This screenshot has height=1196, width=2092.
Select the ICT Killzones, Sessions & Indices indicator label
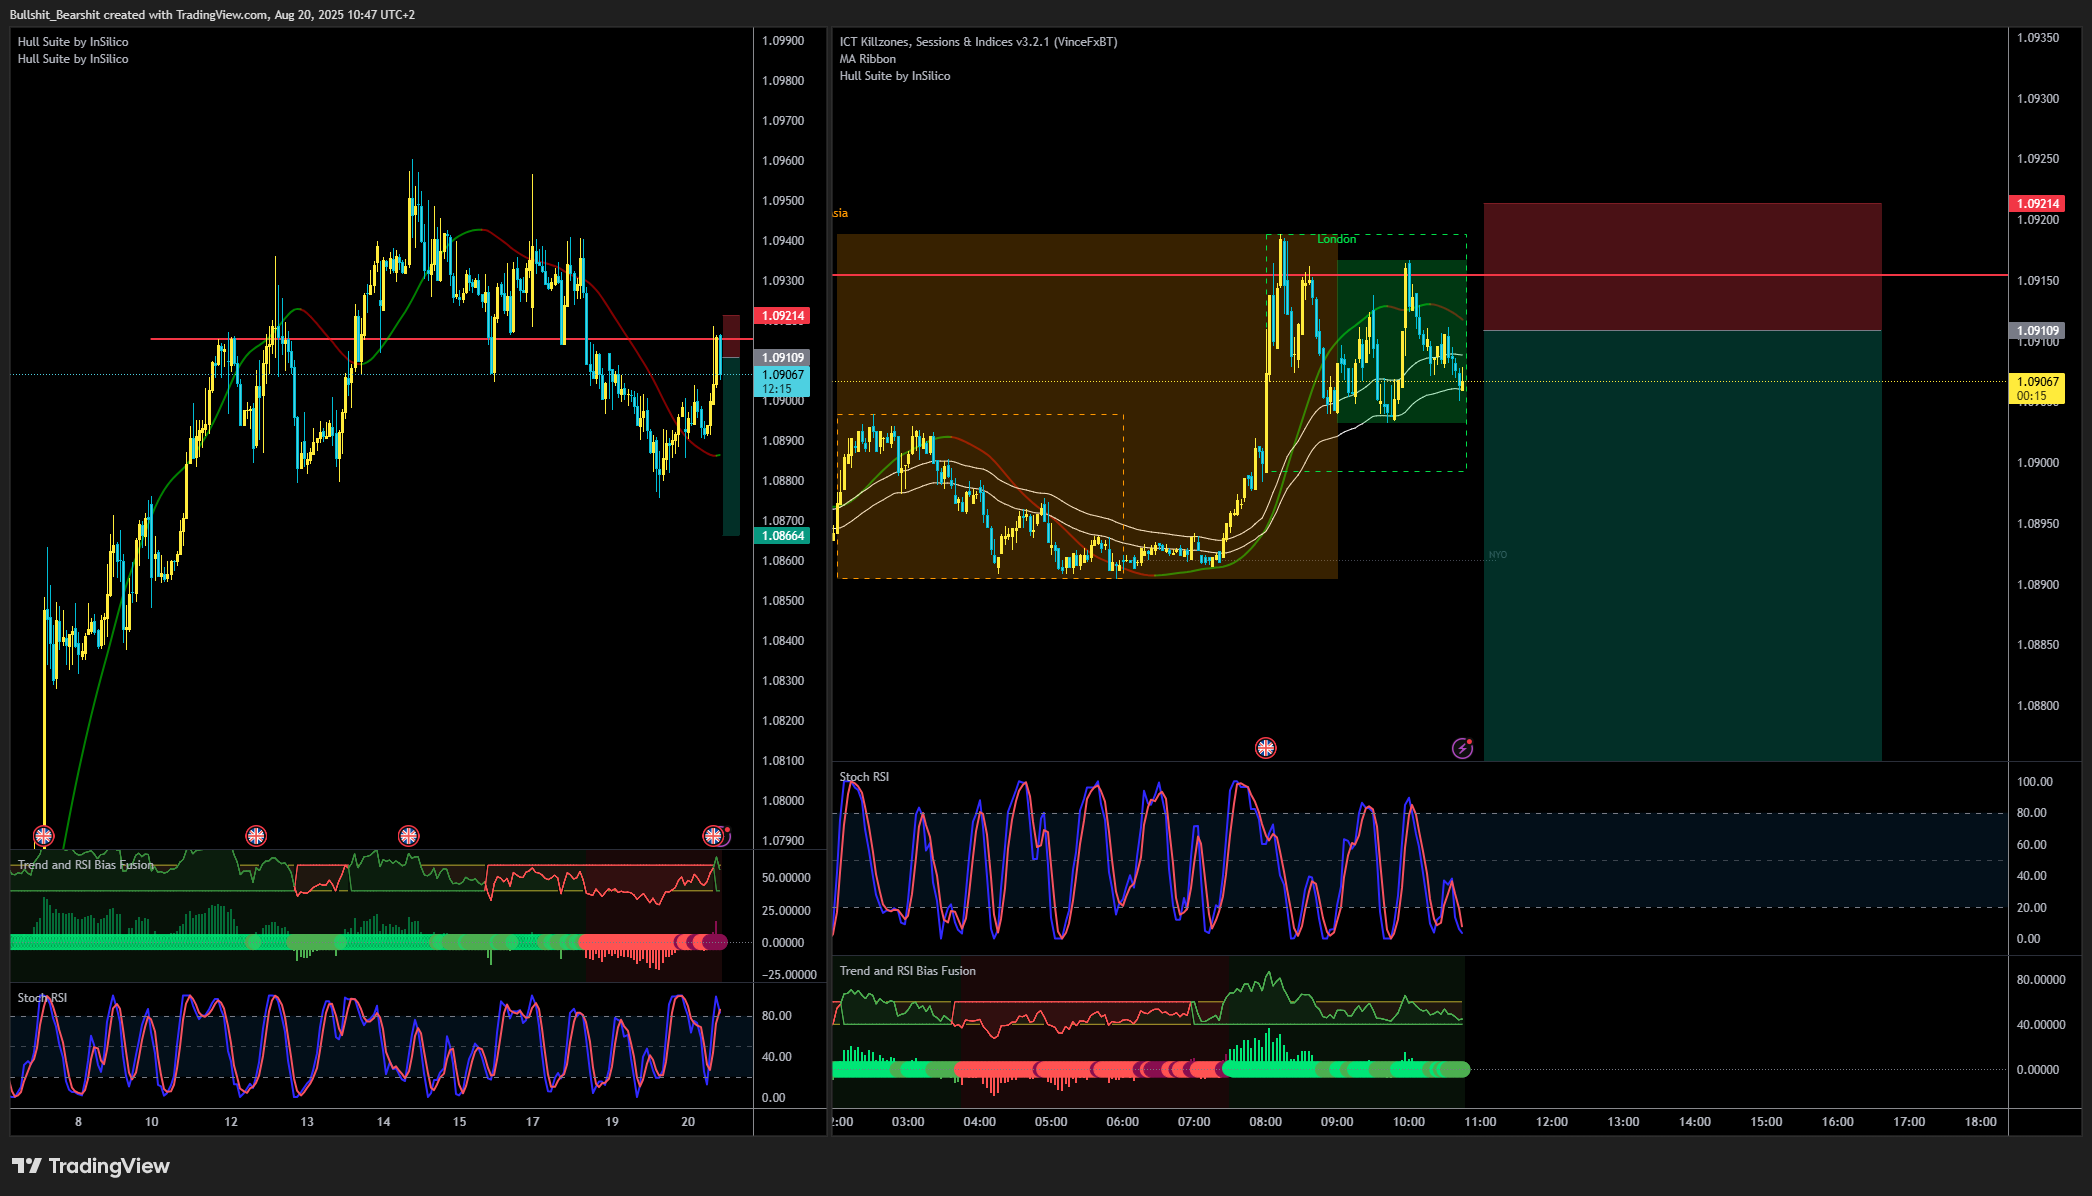[978, 42]
